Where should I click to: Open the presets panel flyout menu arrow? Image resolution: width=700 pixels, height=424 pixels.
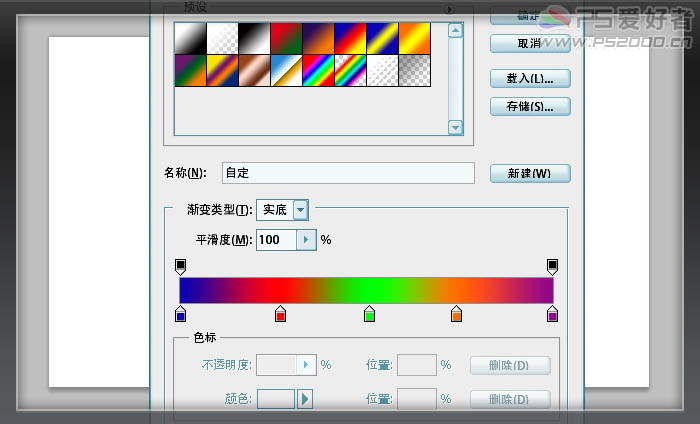[451, 9]
